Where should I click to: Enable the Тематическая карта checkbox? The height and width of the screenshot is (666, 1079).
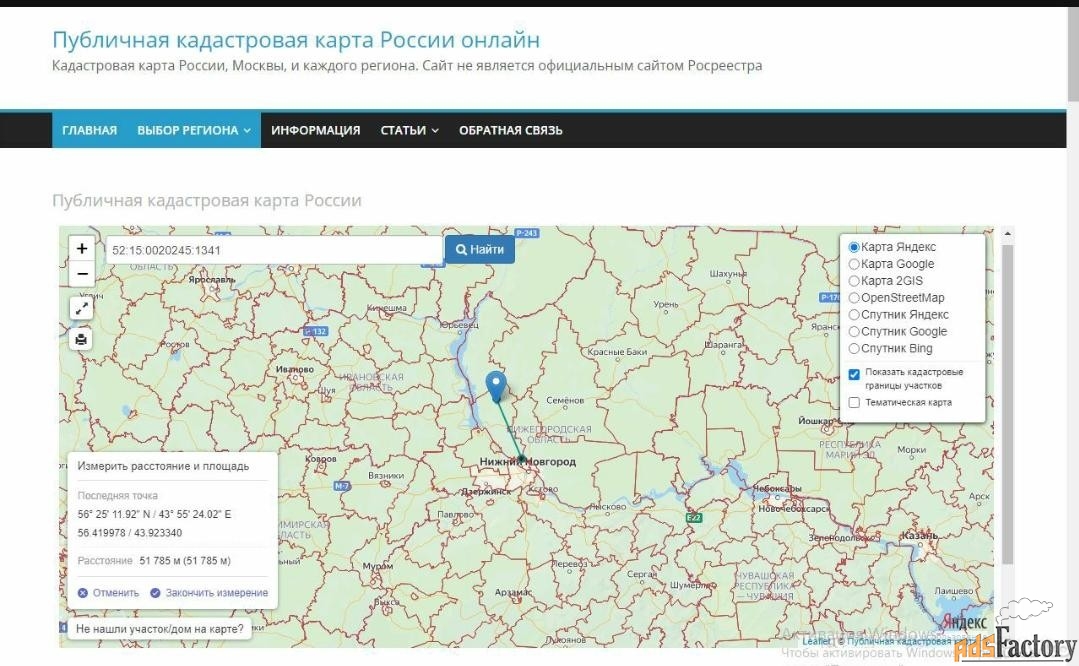point(854,403)
